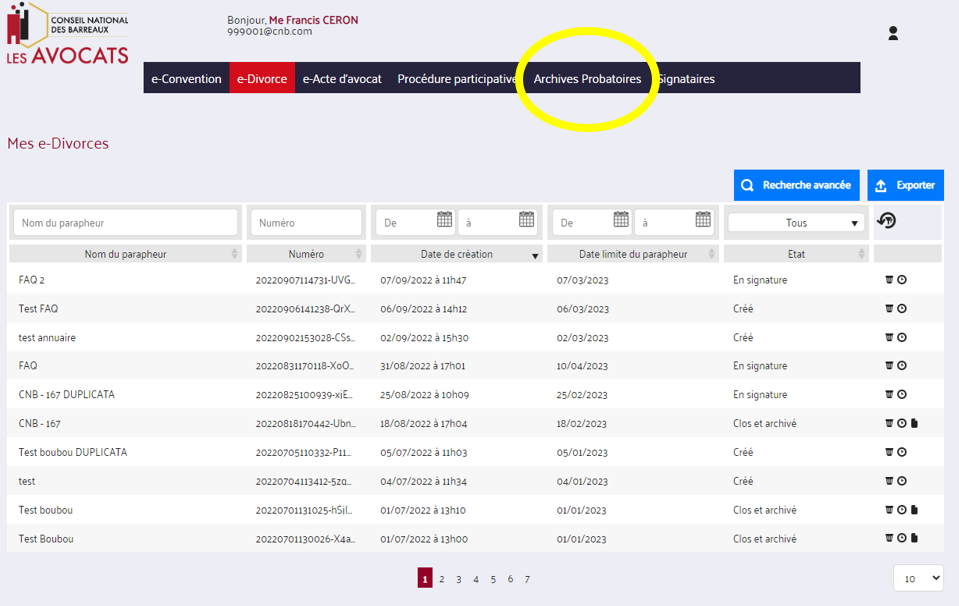959x606 pixels.
Task: Click trash icon for row created 18/08/2022
Action: point(889,423)
